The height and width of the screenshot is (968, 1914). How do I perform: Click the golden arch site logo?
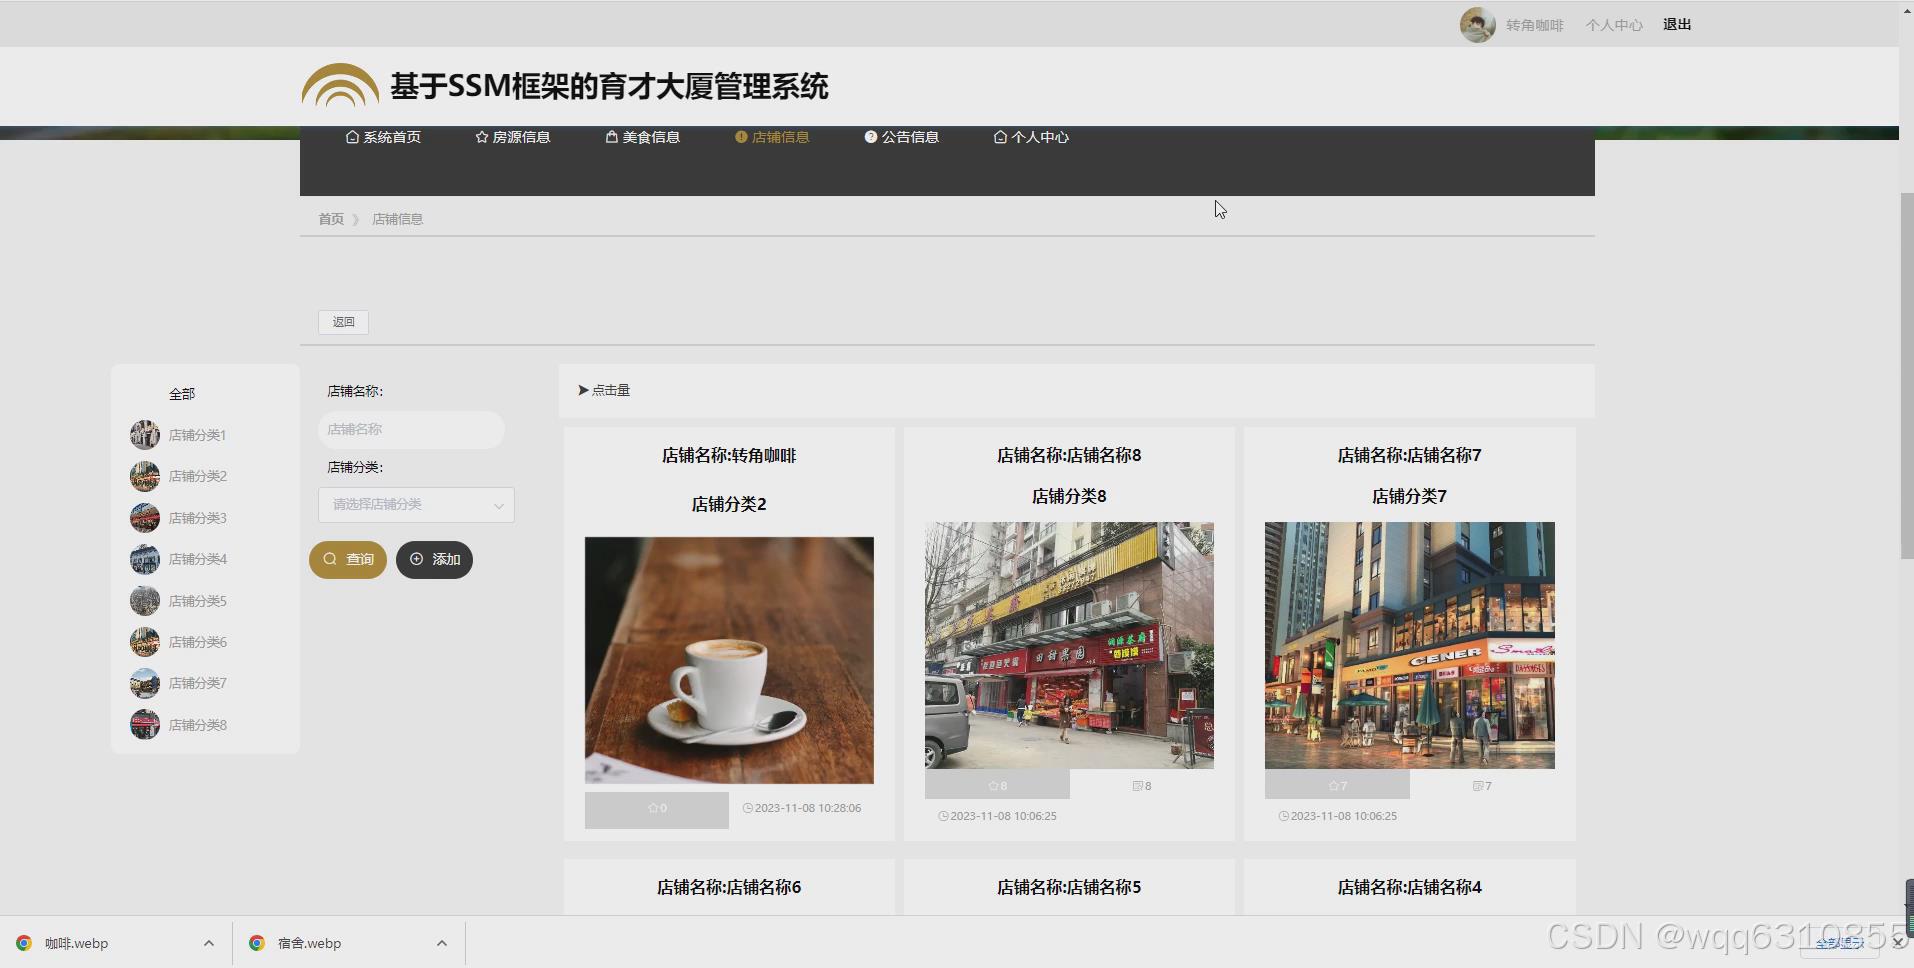pos(340,85)
